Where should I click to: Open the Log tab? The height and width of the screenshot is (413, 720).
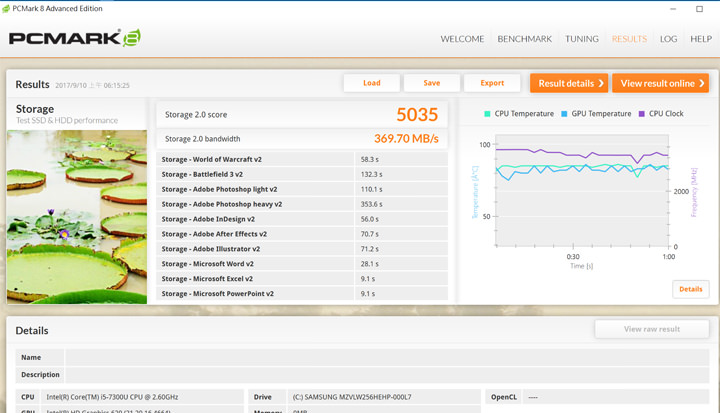pos(668,39)
